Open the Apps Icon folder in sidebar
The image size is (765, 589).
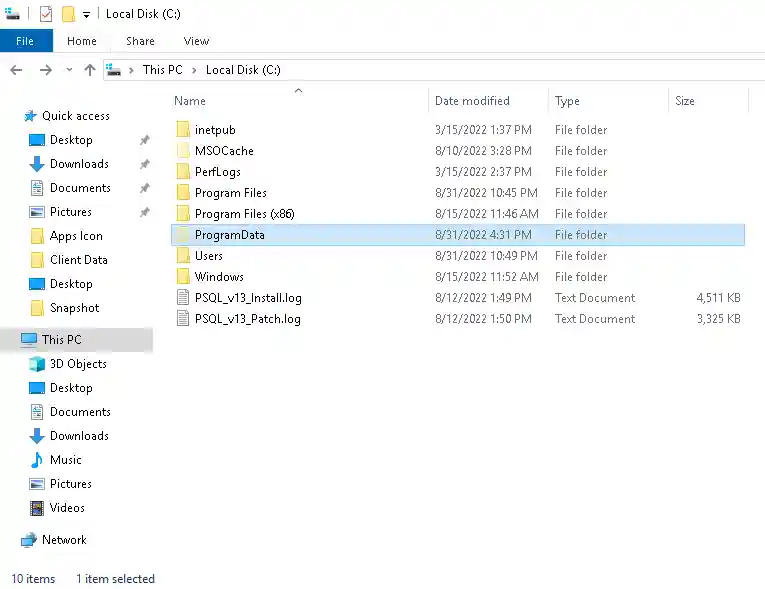(x=76, y=236)
